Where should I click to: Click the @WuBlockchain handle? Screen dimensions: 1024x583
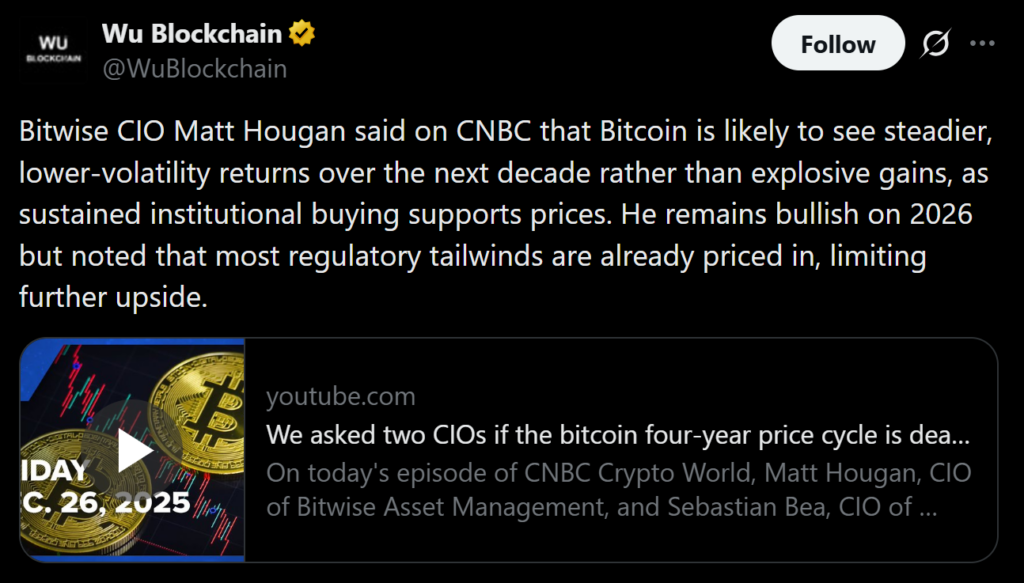tap(194, 68)
